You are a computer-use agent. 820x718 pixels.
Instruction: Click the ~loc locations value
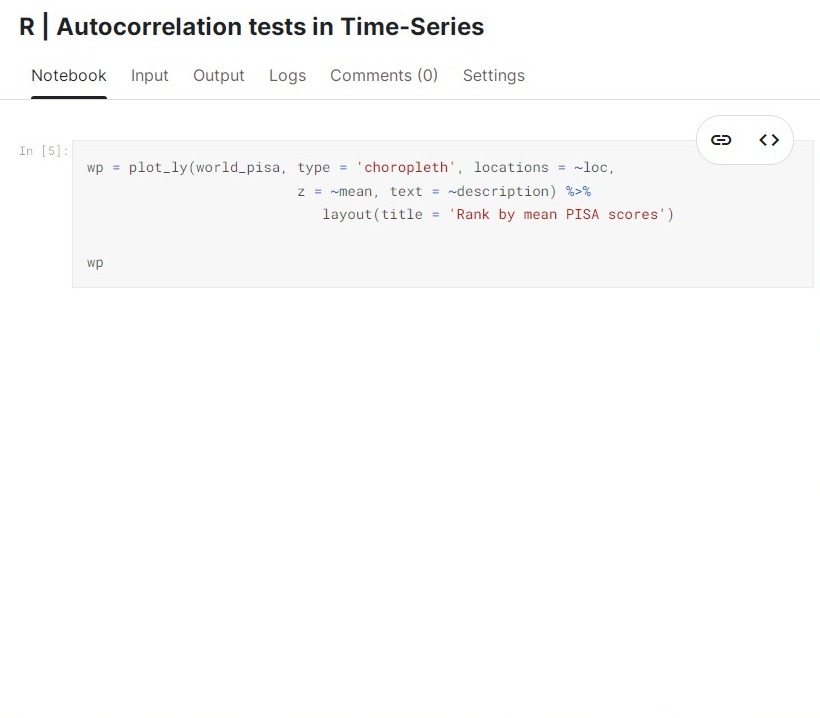click(590, 167)
